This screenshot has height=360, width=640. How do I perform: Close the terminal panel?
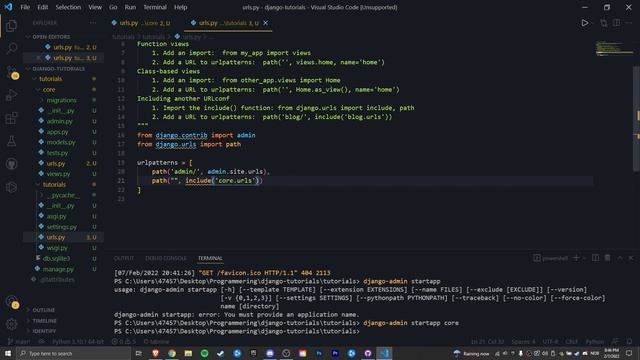[x=631, y=258]
